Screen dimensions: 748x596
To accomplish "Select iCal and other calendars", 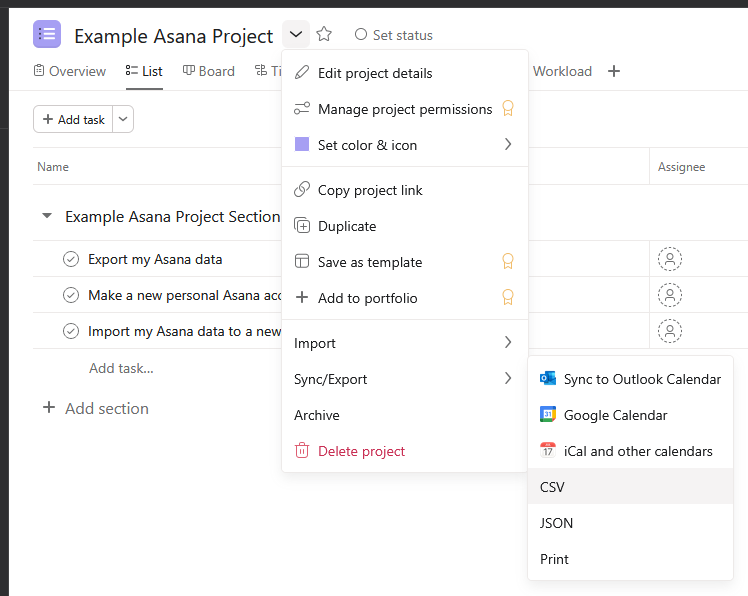I will [x=630, y=451].
